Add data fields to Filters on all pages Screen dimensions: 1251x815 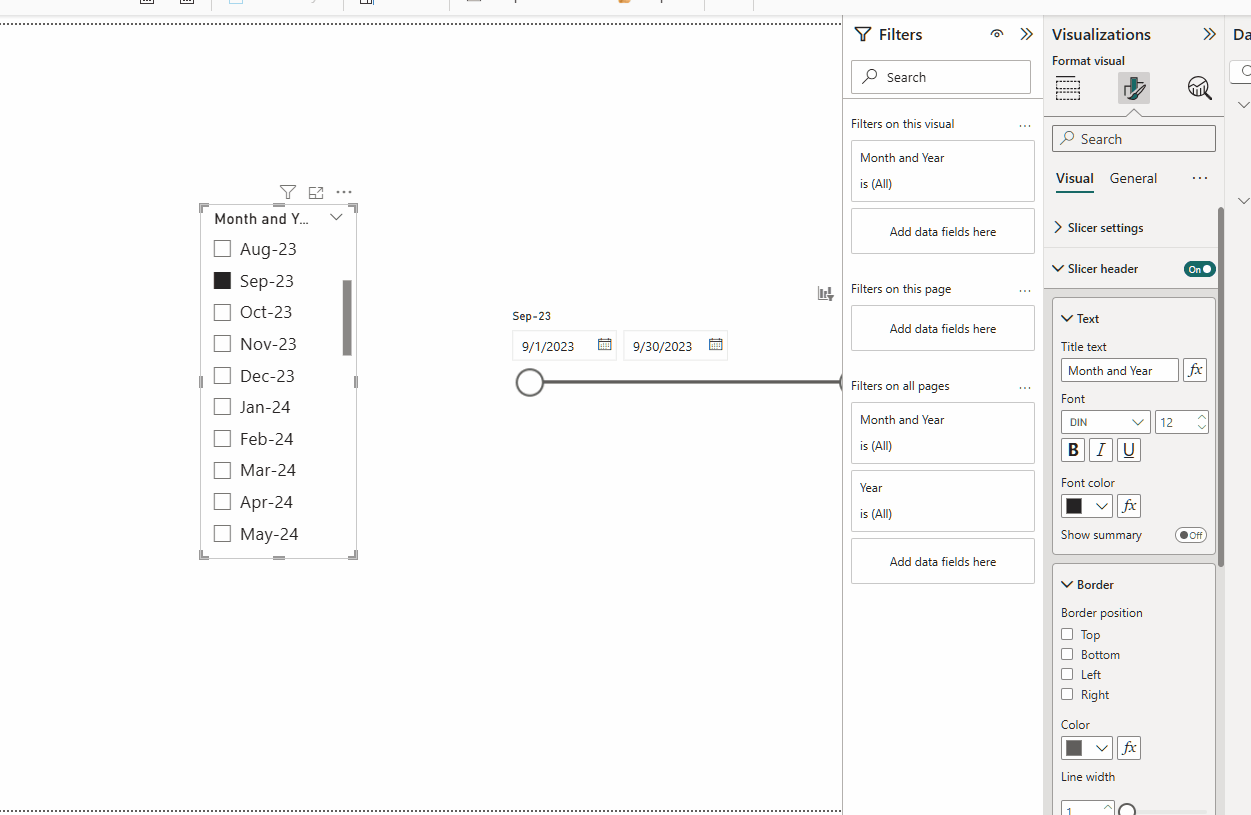[x=943, y=561]
